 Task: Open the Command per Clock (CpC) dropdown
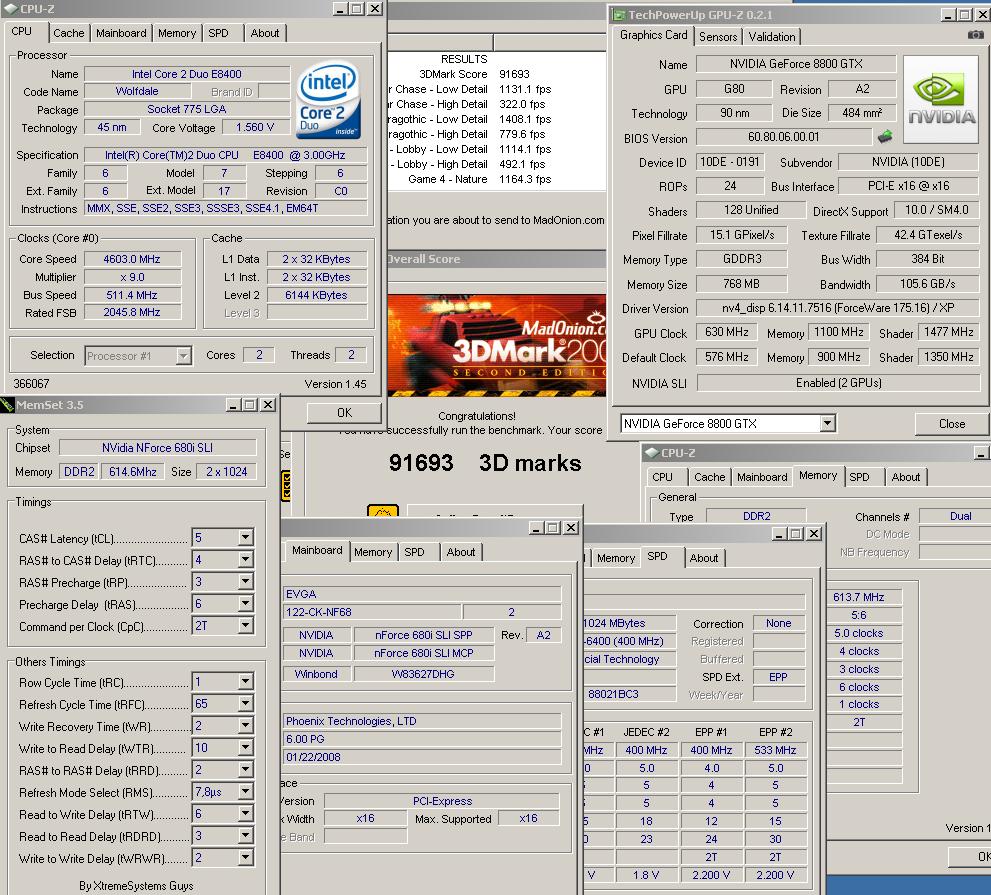tap(246, 626)
